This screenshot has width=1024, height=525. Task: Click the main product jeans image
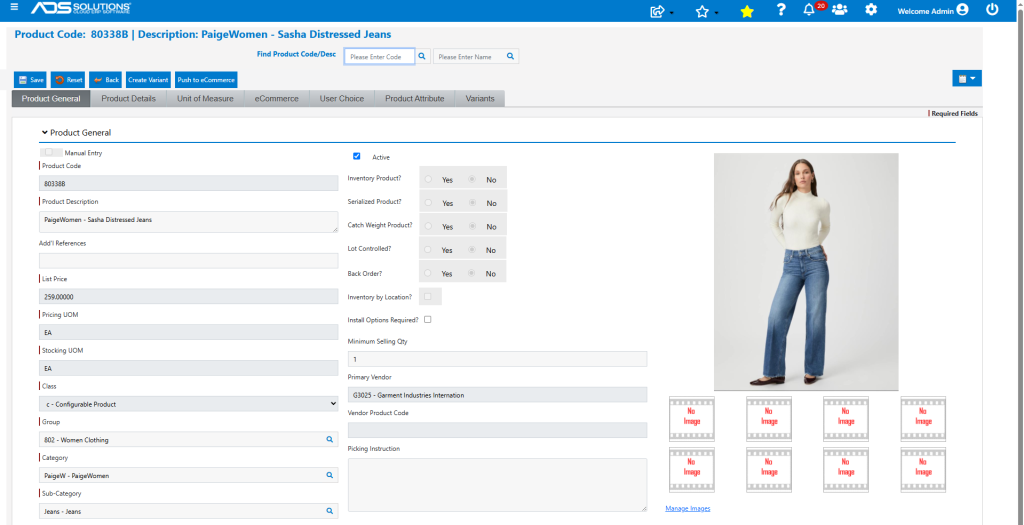click(x=806, y=272)
